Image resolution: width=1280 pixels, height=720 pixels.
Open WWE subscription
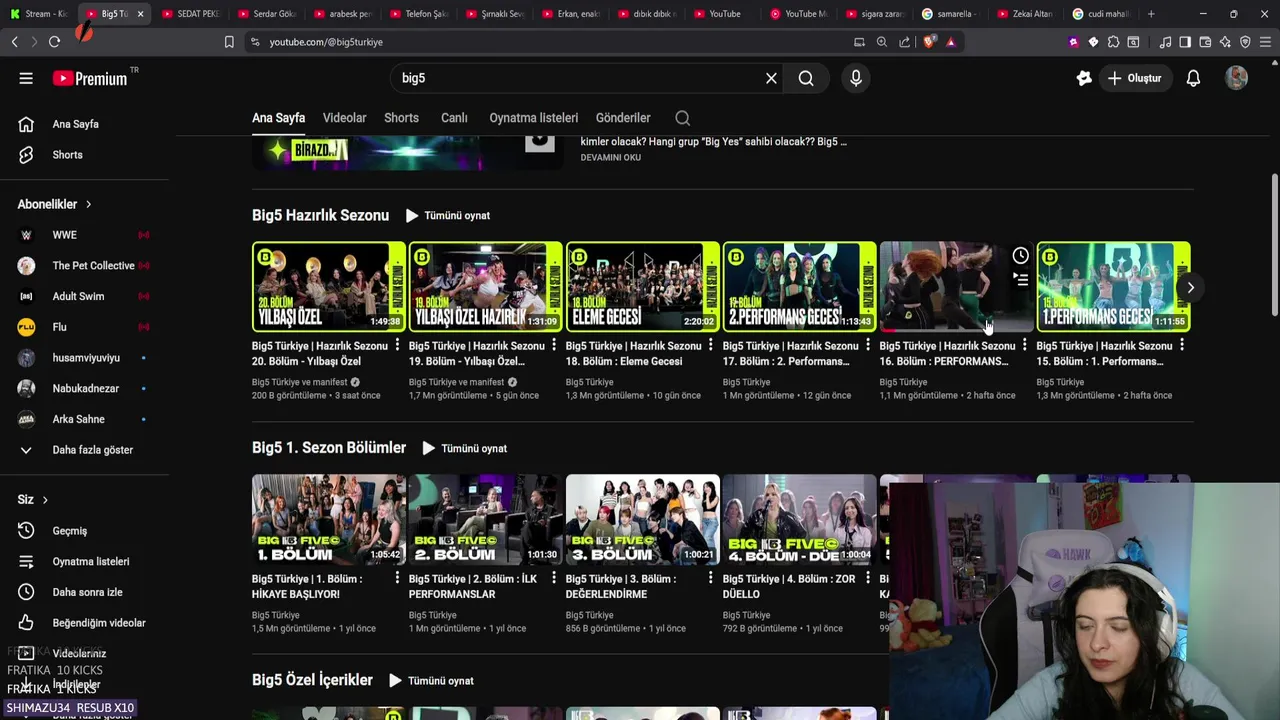click(x=84, y=235)
